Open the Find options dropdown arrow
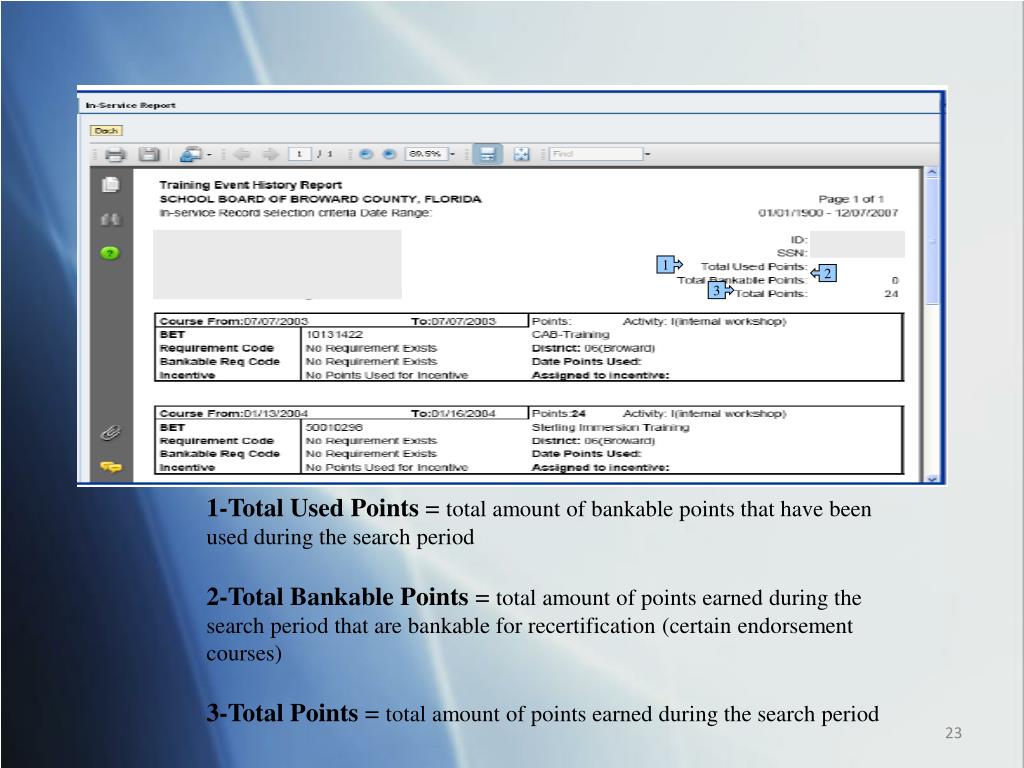Image resolution: width=1024 pixels, height=768 pixels. tap(648, 155)
